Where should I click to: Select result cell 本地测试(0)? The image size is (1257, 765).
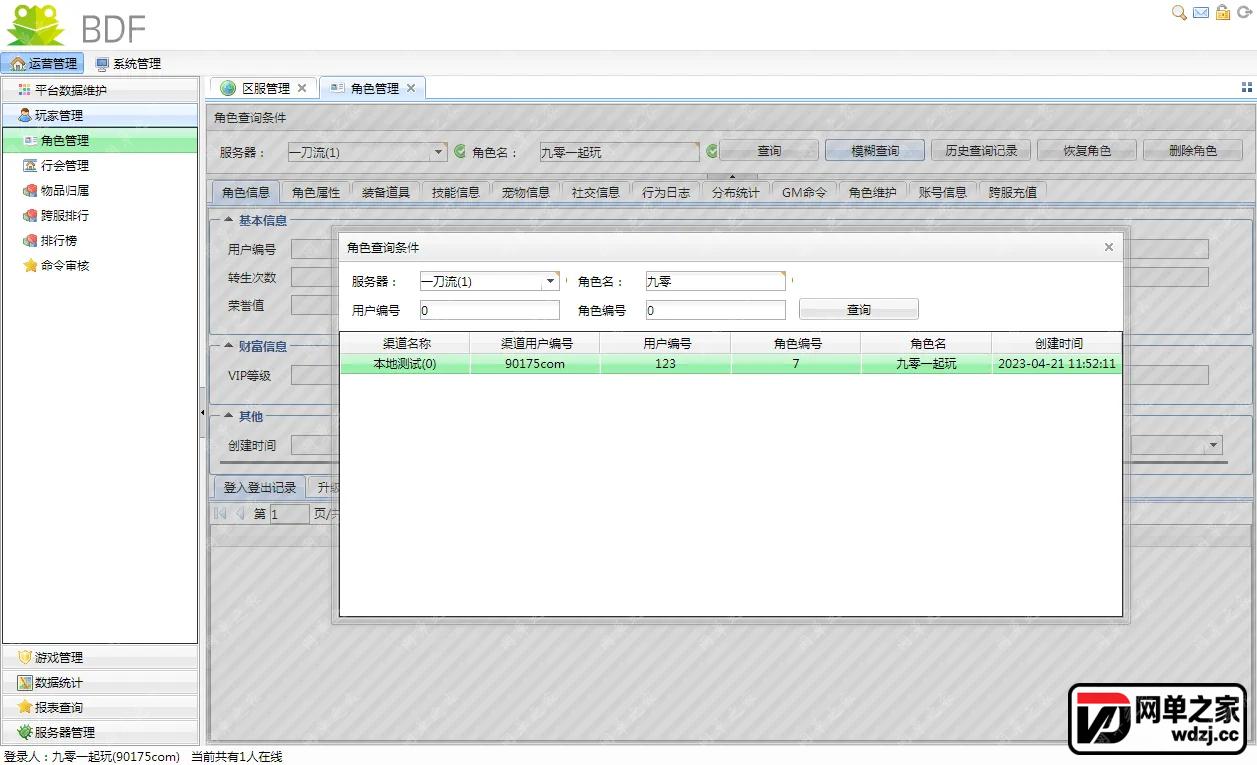point(405,364)
